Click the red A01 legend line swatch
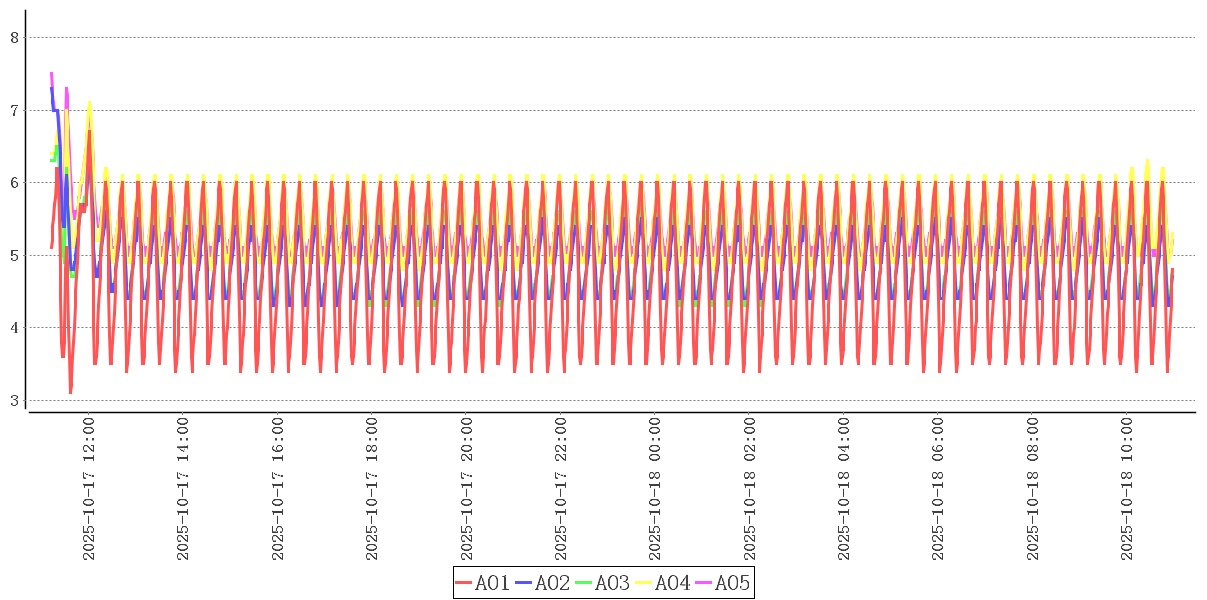The width and height of the screenshot is (1207, 600). (x=464, y=583)
